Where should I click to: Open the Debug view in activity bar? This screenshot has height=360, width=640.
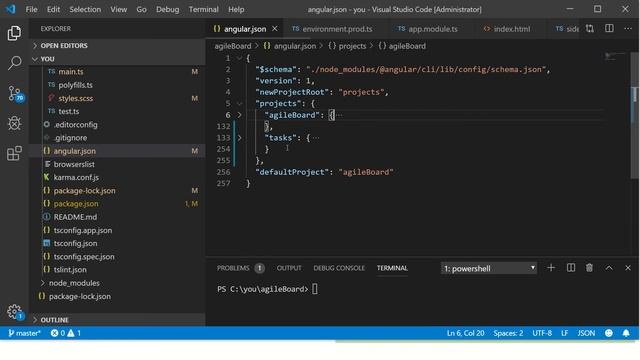tap(14, 123)
